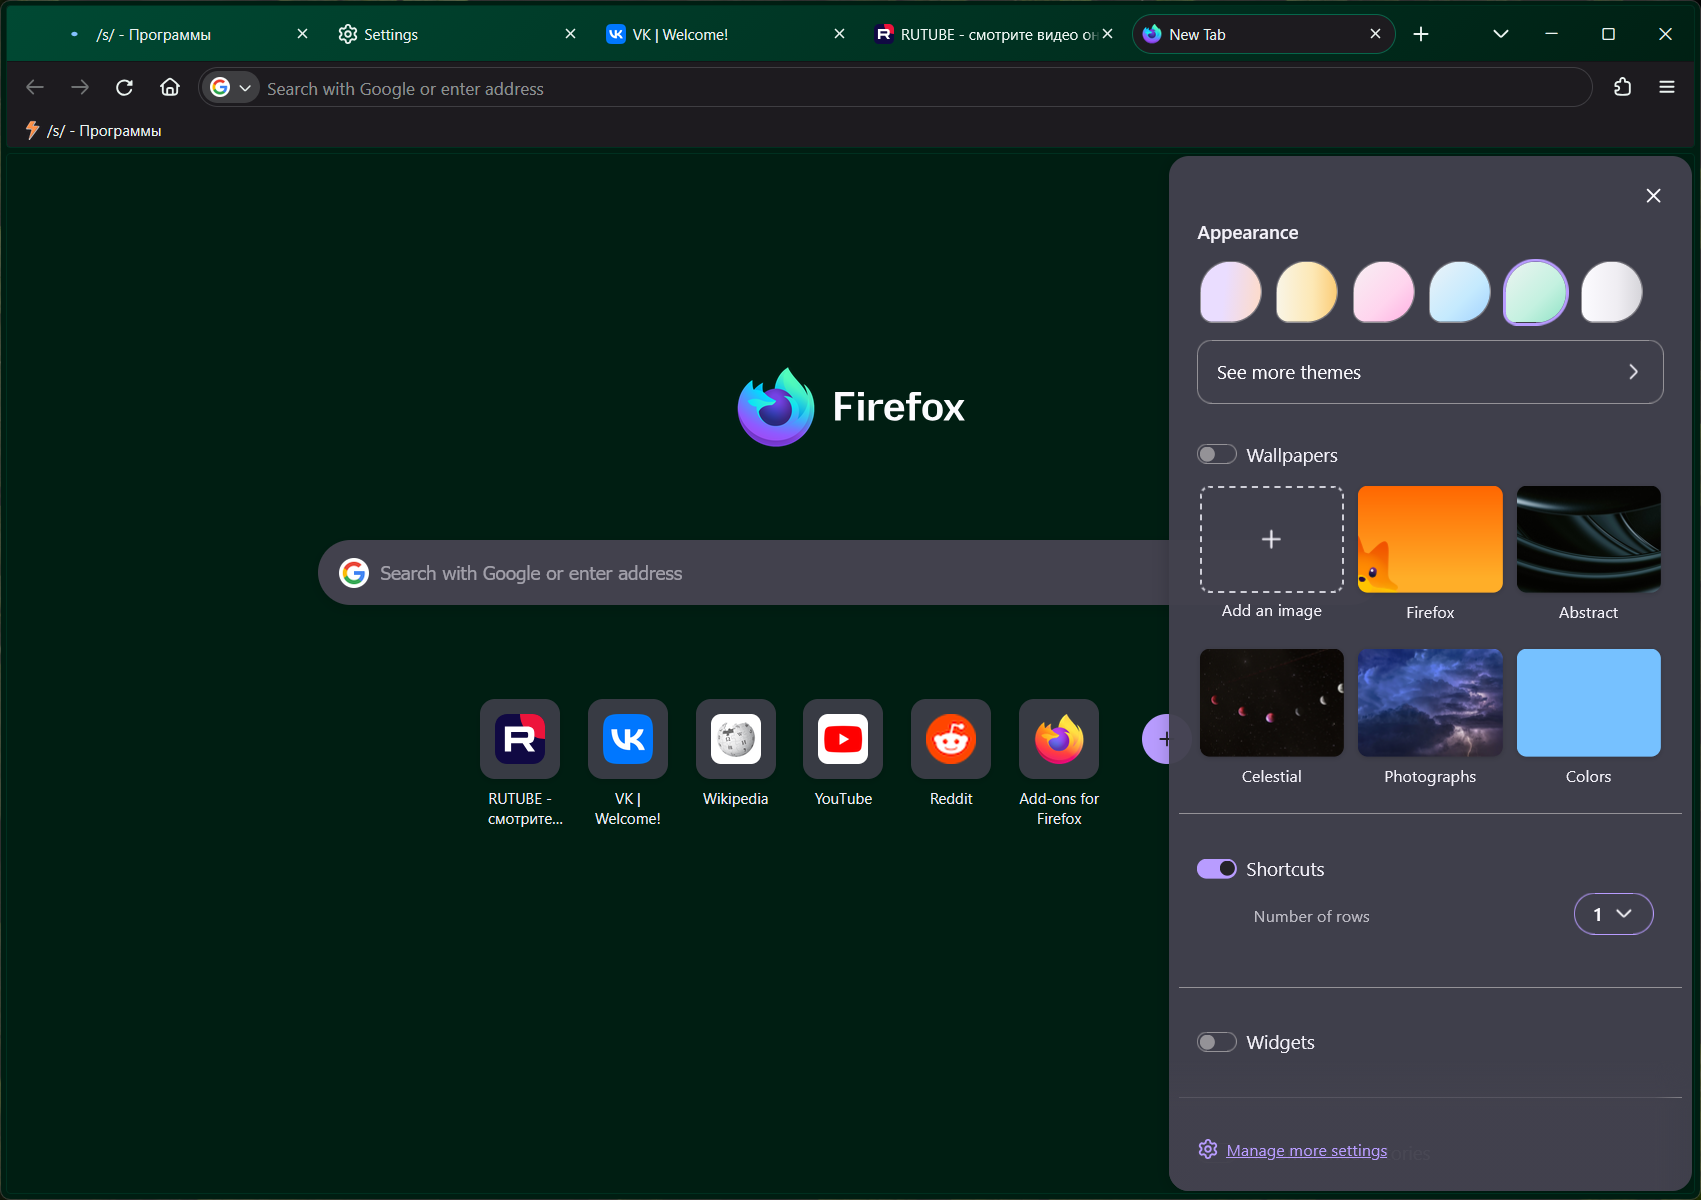The height and width of the screenshot is (1200, 1701).
Task: Open the Extensions puzzle icon
Action: pyautogui.click(x=1622, y=88)
